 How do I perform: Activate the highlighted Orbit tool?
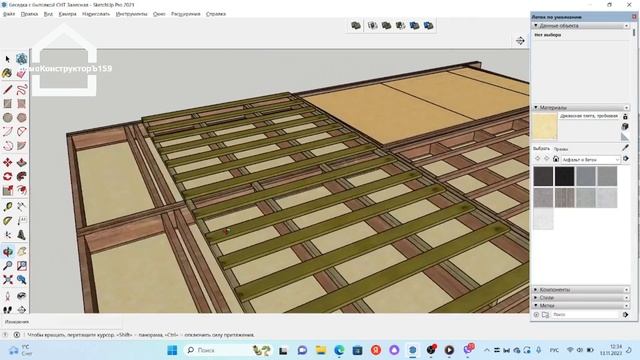[x=7, y=251]
